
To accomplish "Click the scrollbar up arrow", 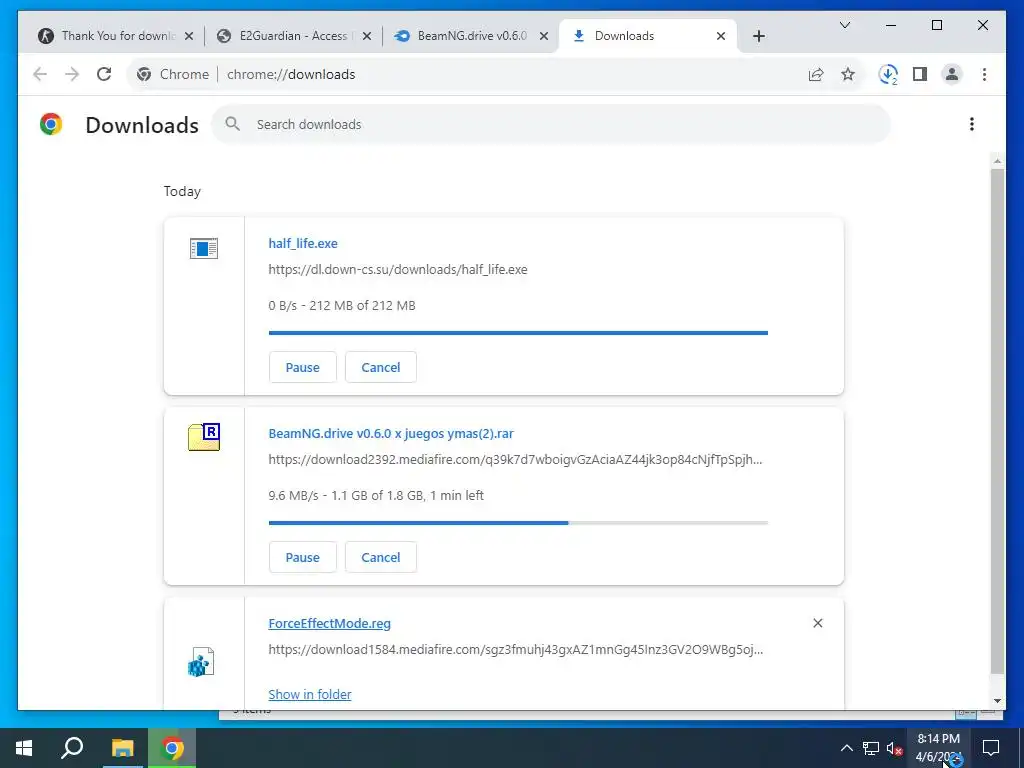I will pyautogui.click(x=997, y=161).
